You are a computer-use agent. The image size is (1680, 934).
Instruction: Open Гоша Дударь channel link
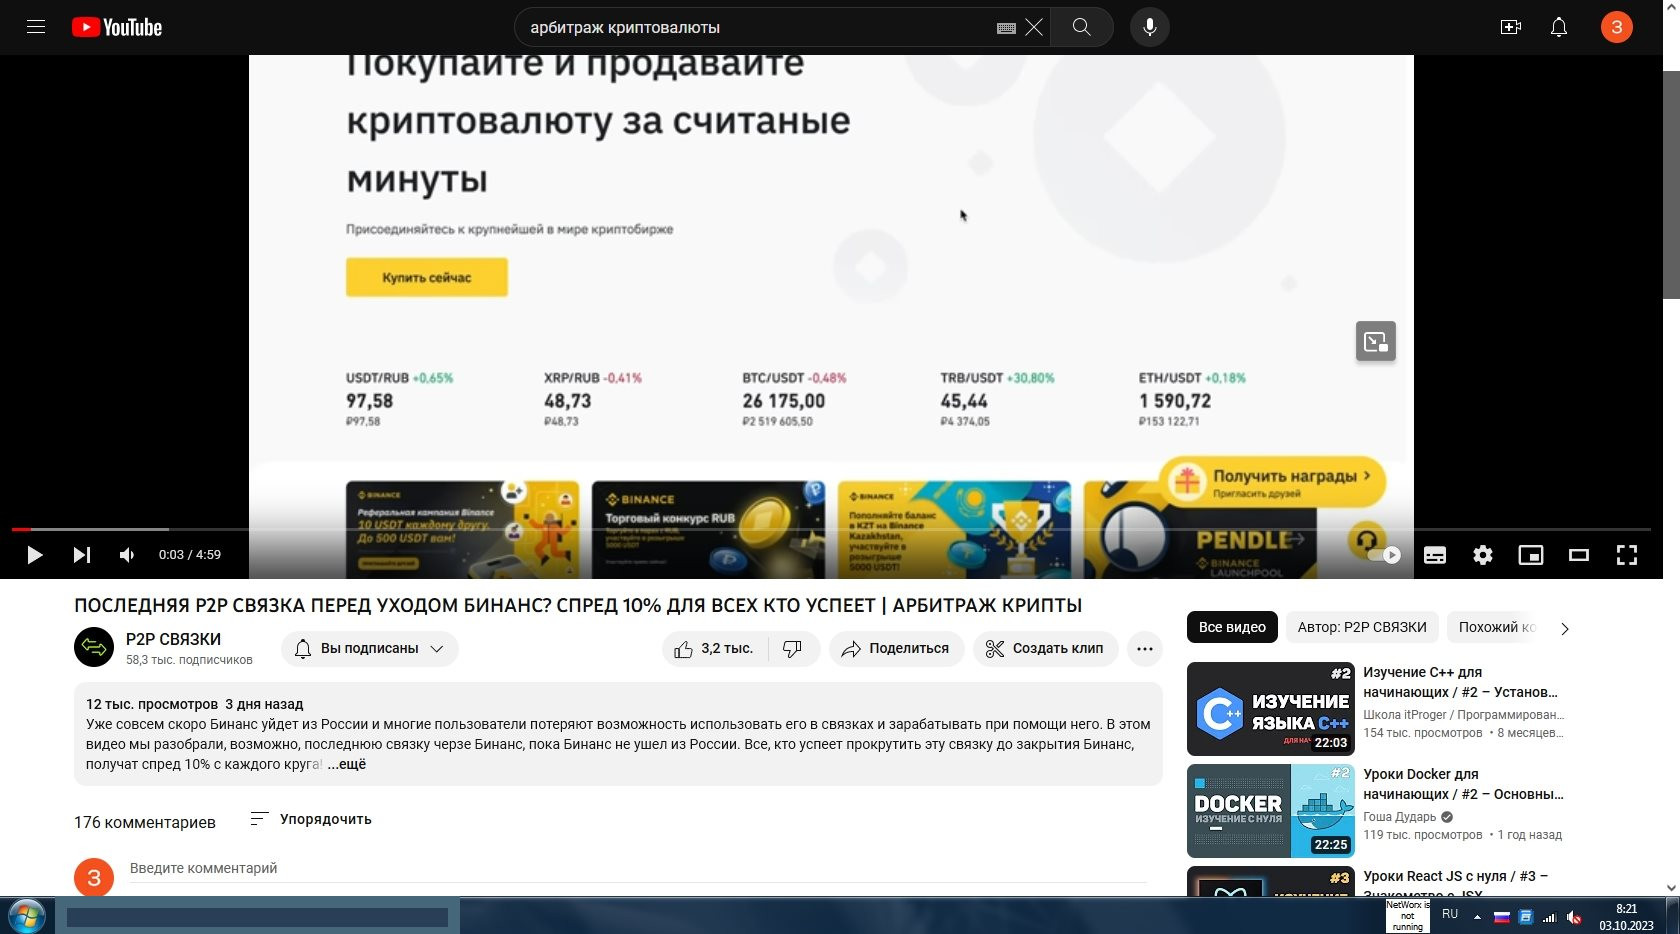pyautogui.click(x=1400, y=817)
